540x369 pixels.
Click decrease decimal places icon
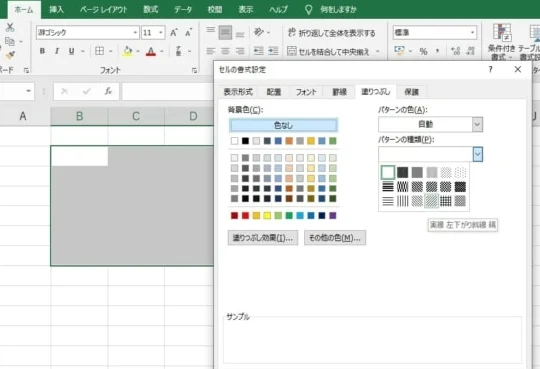click(x=470, y=51)
